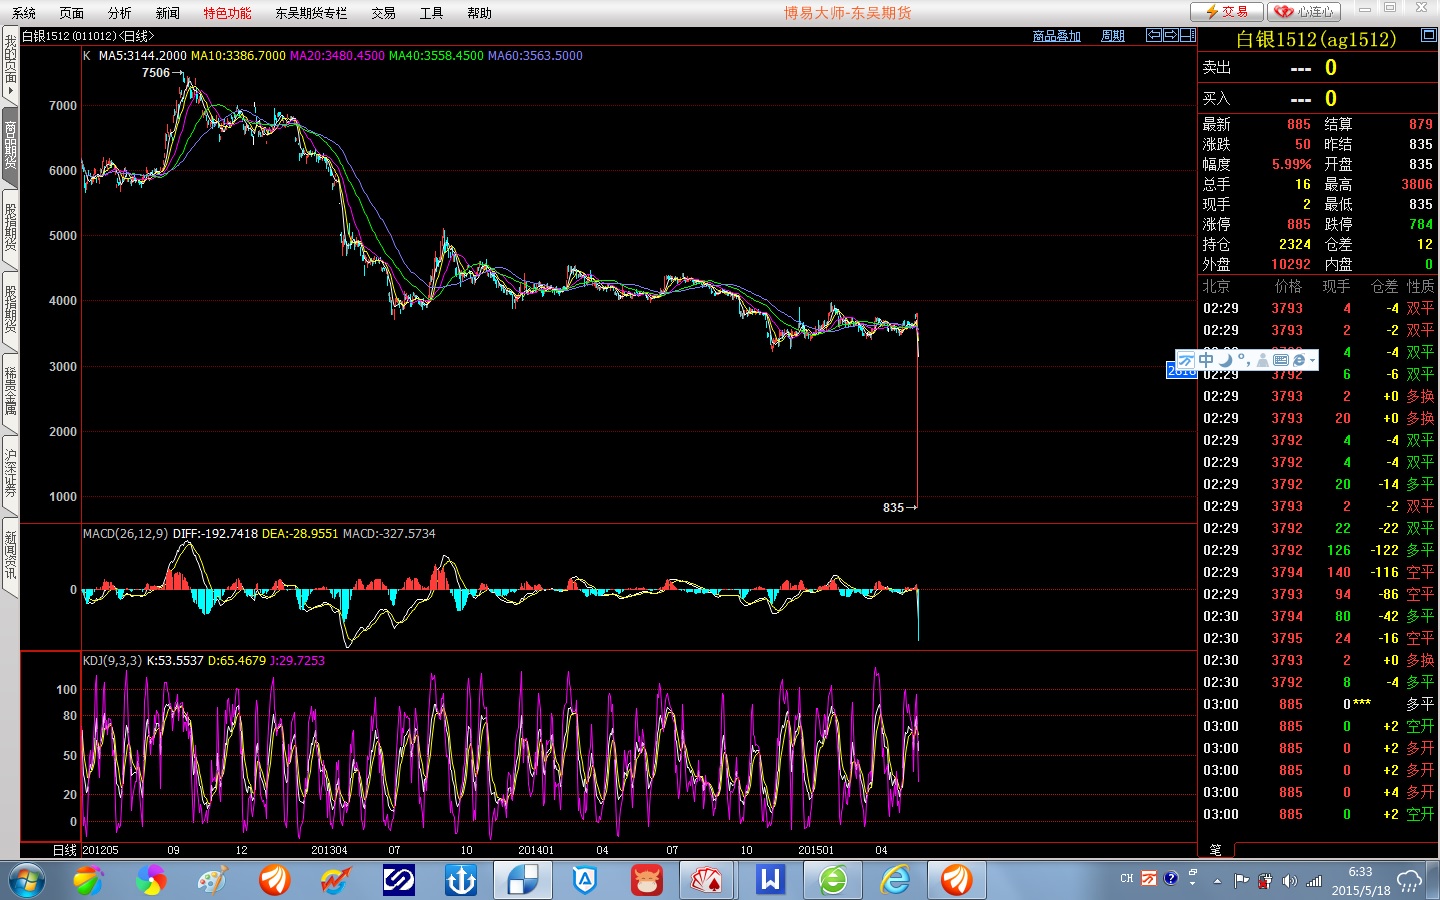Click the 笔 tab below trade list
The height and width of the screenshot is (900, 1440).
(x=1215, y=849)
